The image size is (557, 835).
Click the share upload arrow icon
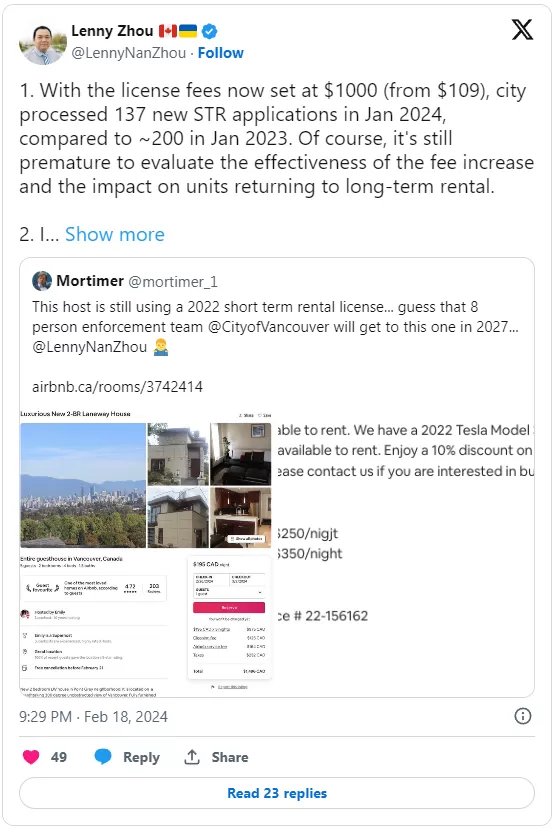[x=192, y=757]
